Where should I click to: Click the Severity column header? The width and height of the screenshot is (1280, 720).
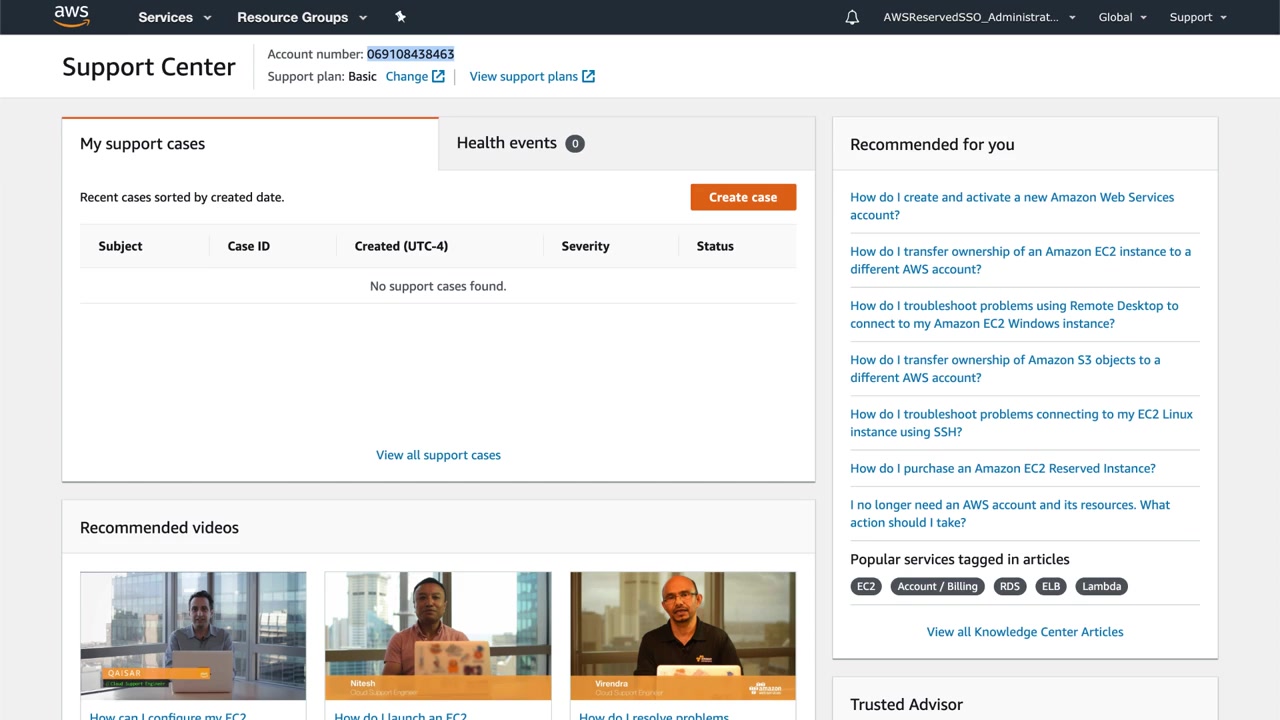coord(585,246)
